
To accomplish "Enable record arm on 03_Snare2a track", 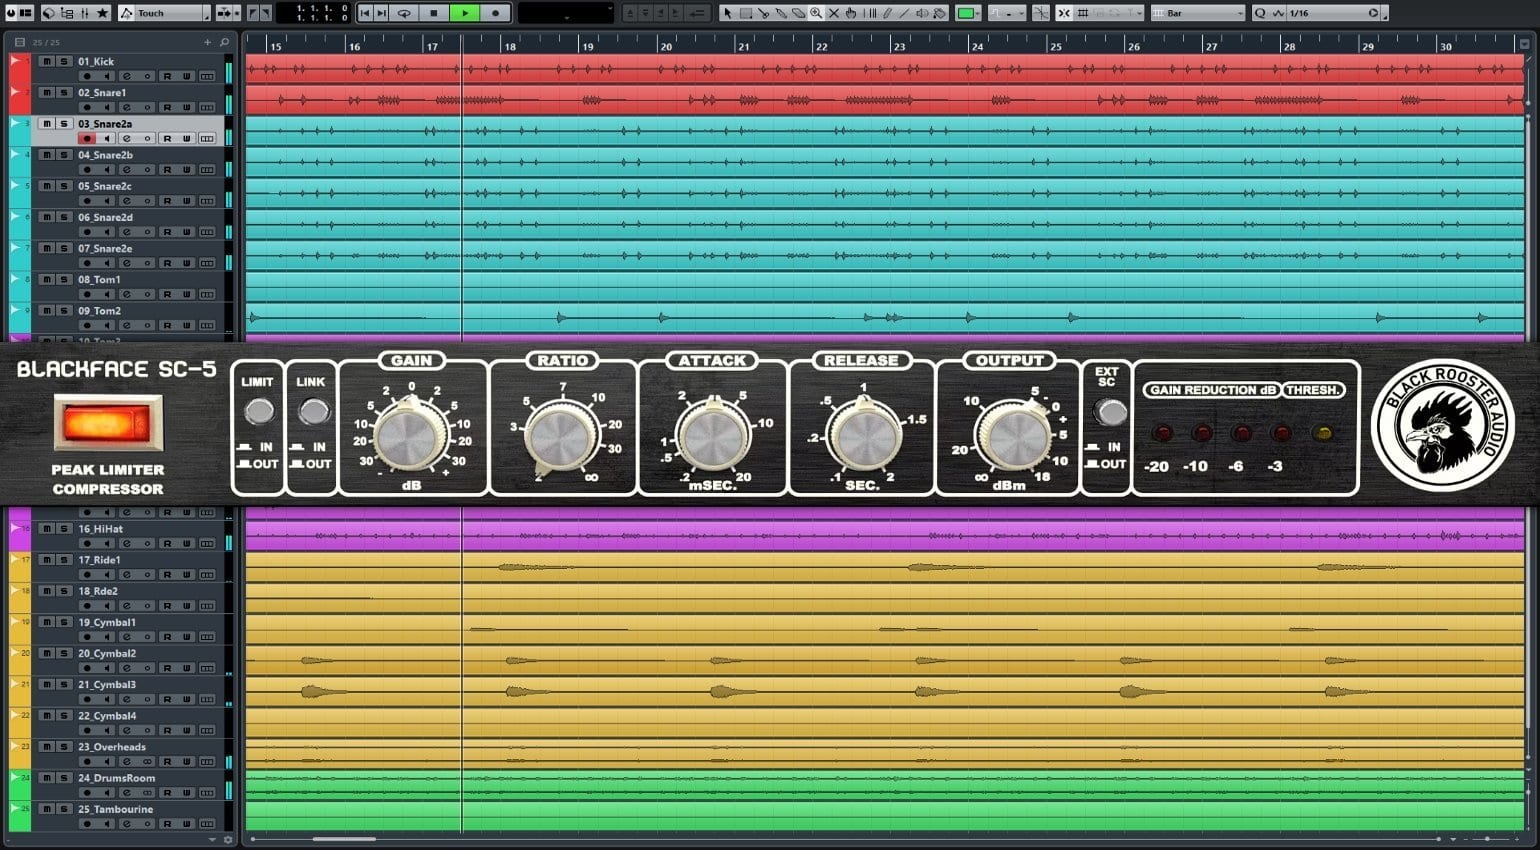I will tap(88, 137).
